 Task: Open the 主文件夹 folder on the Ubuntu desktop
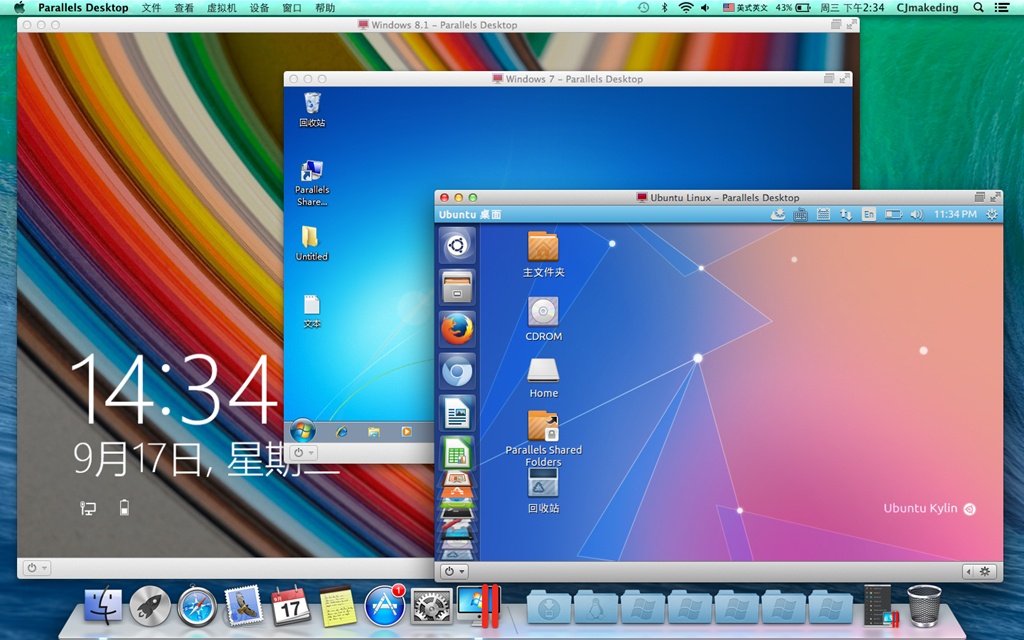pyautogui.click(x=543, y=248)
